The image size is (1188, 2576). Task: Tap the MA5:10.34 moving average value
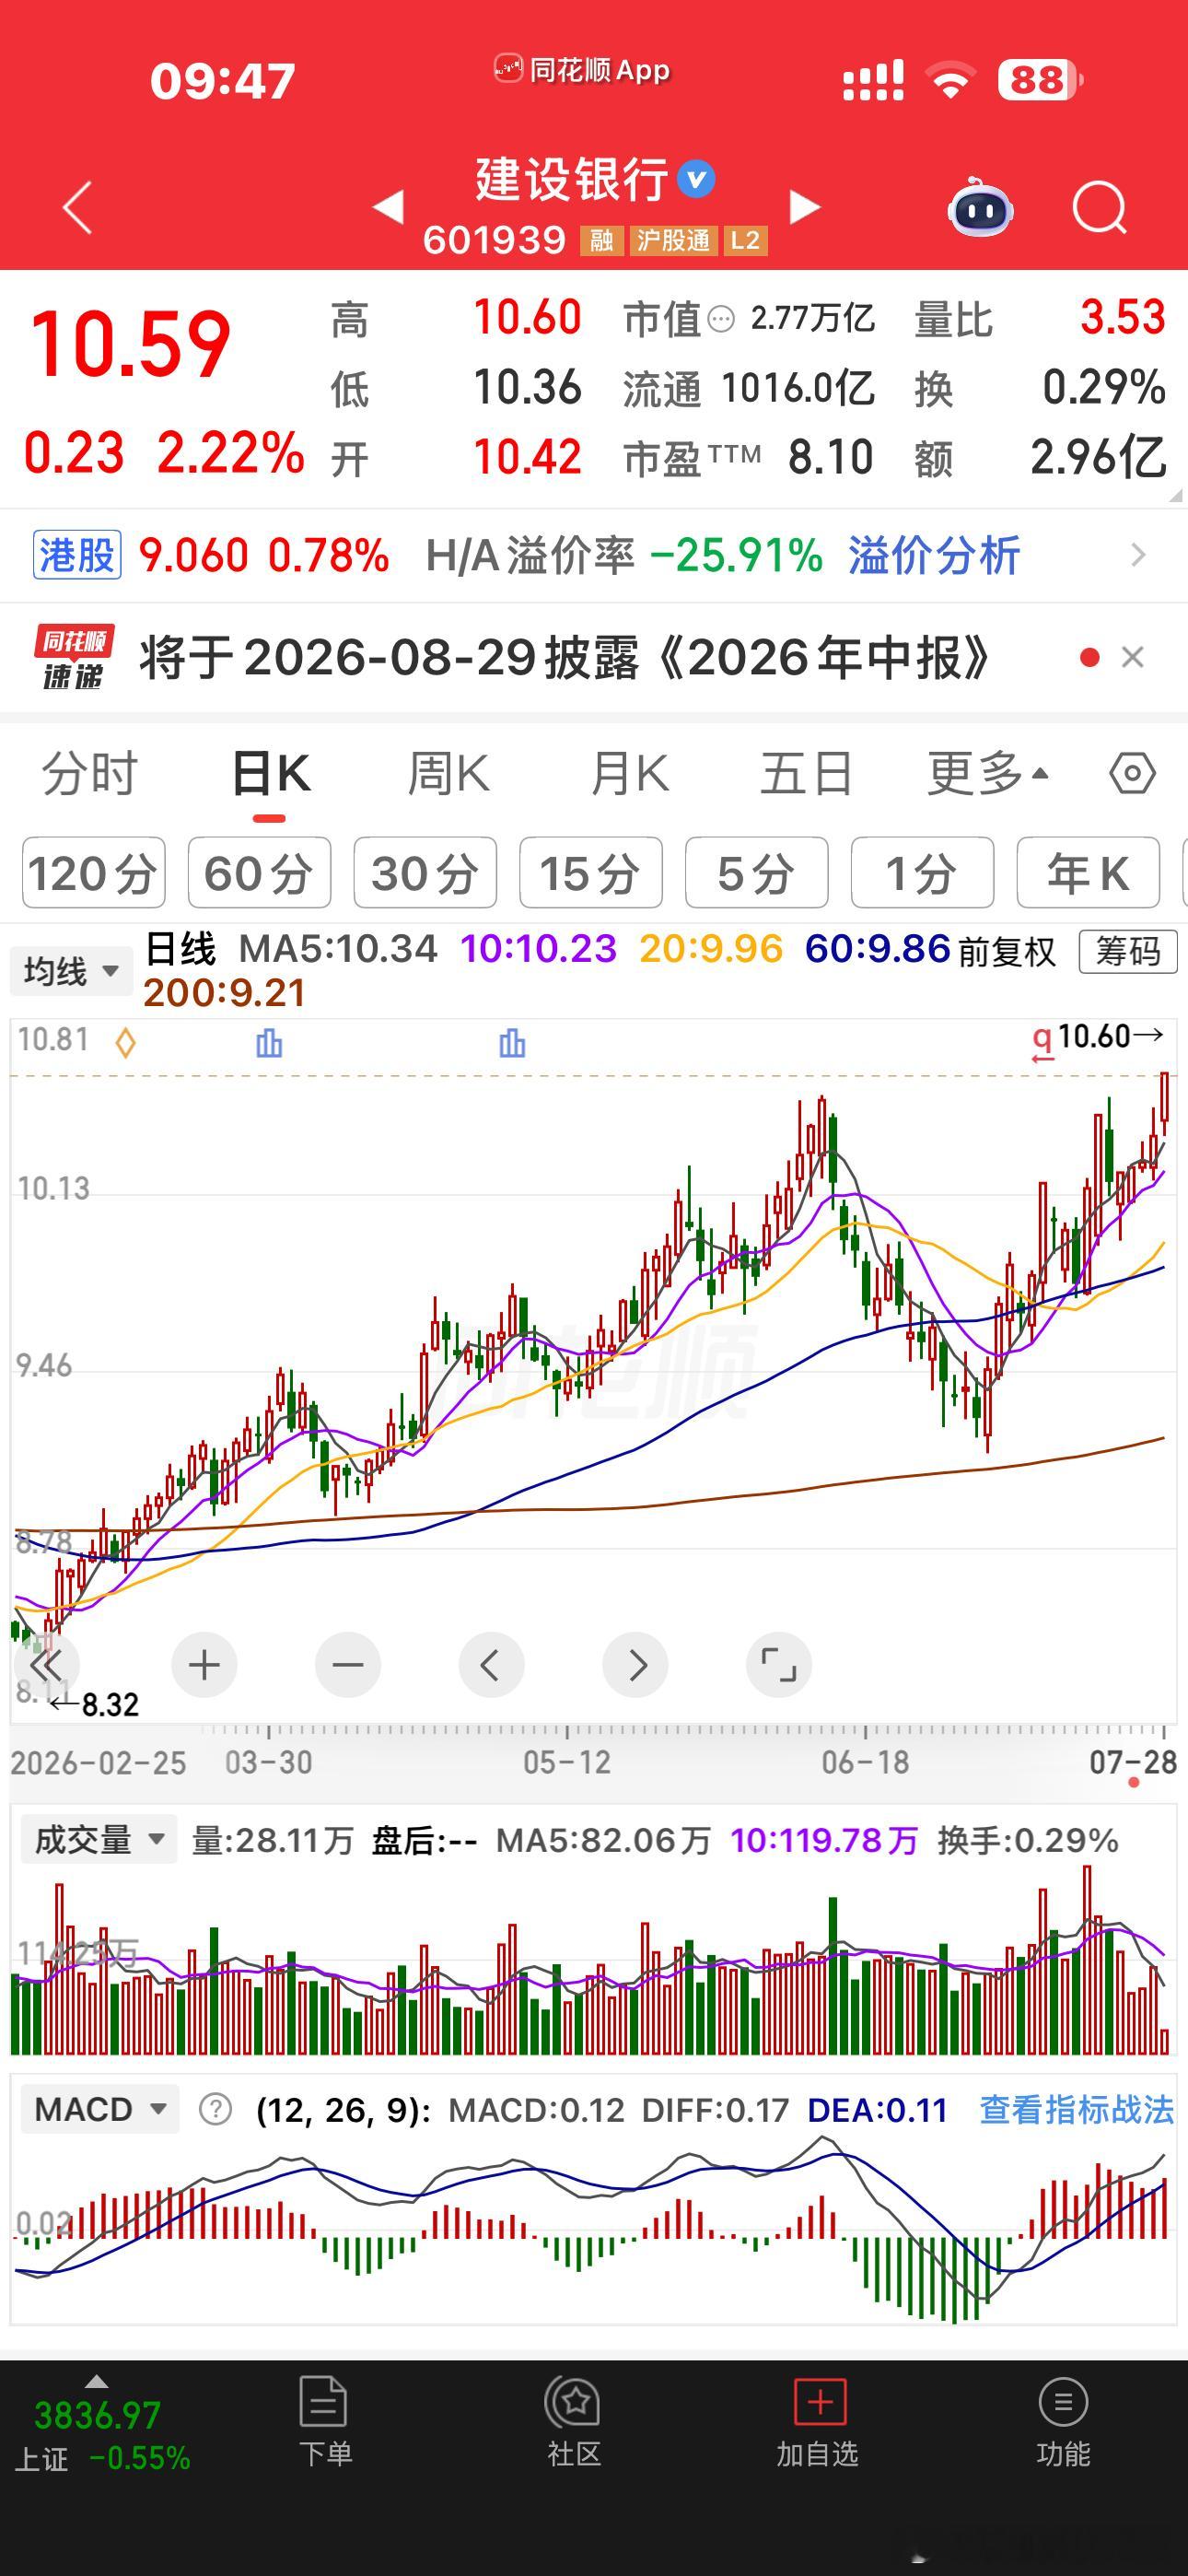point(338,948)
